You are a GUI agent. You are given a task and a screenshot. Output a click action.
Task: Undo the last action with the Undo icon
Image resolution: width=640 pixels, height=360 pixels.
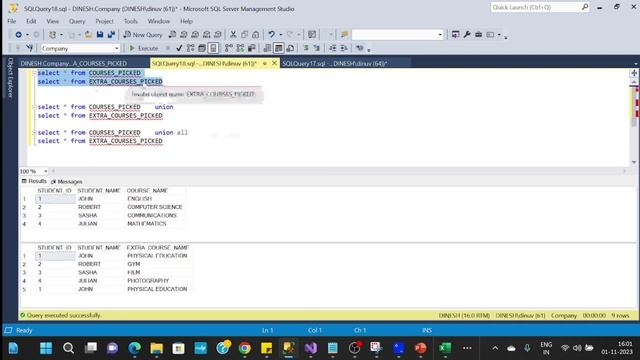(271, 35)
